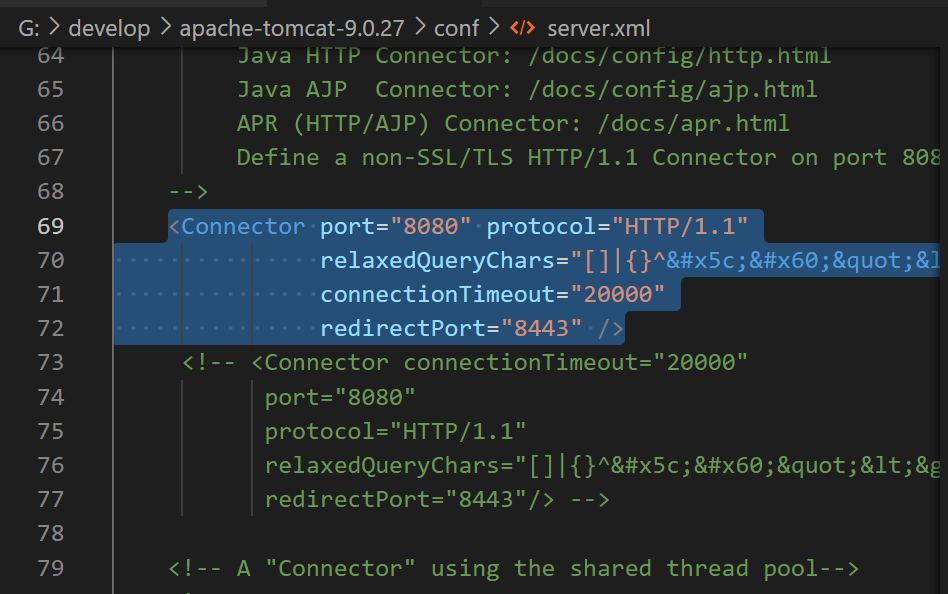Click line number 70 in gutter
Screen dimensions: 948x594
[x=51, y=261]
